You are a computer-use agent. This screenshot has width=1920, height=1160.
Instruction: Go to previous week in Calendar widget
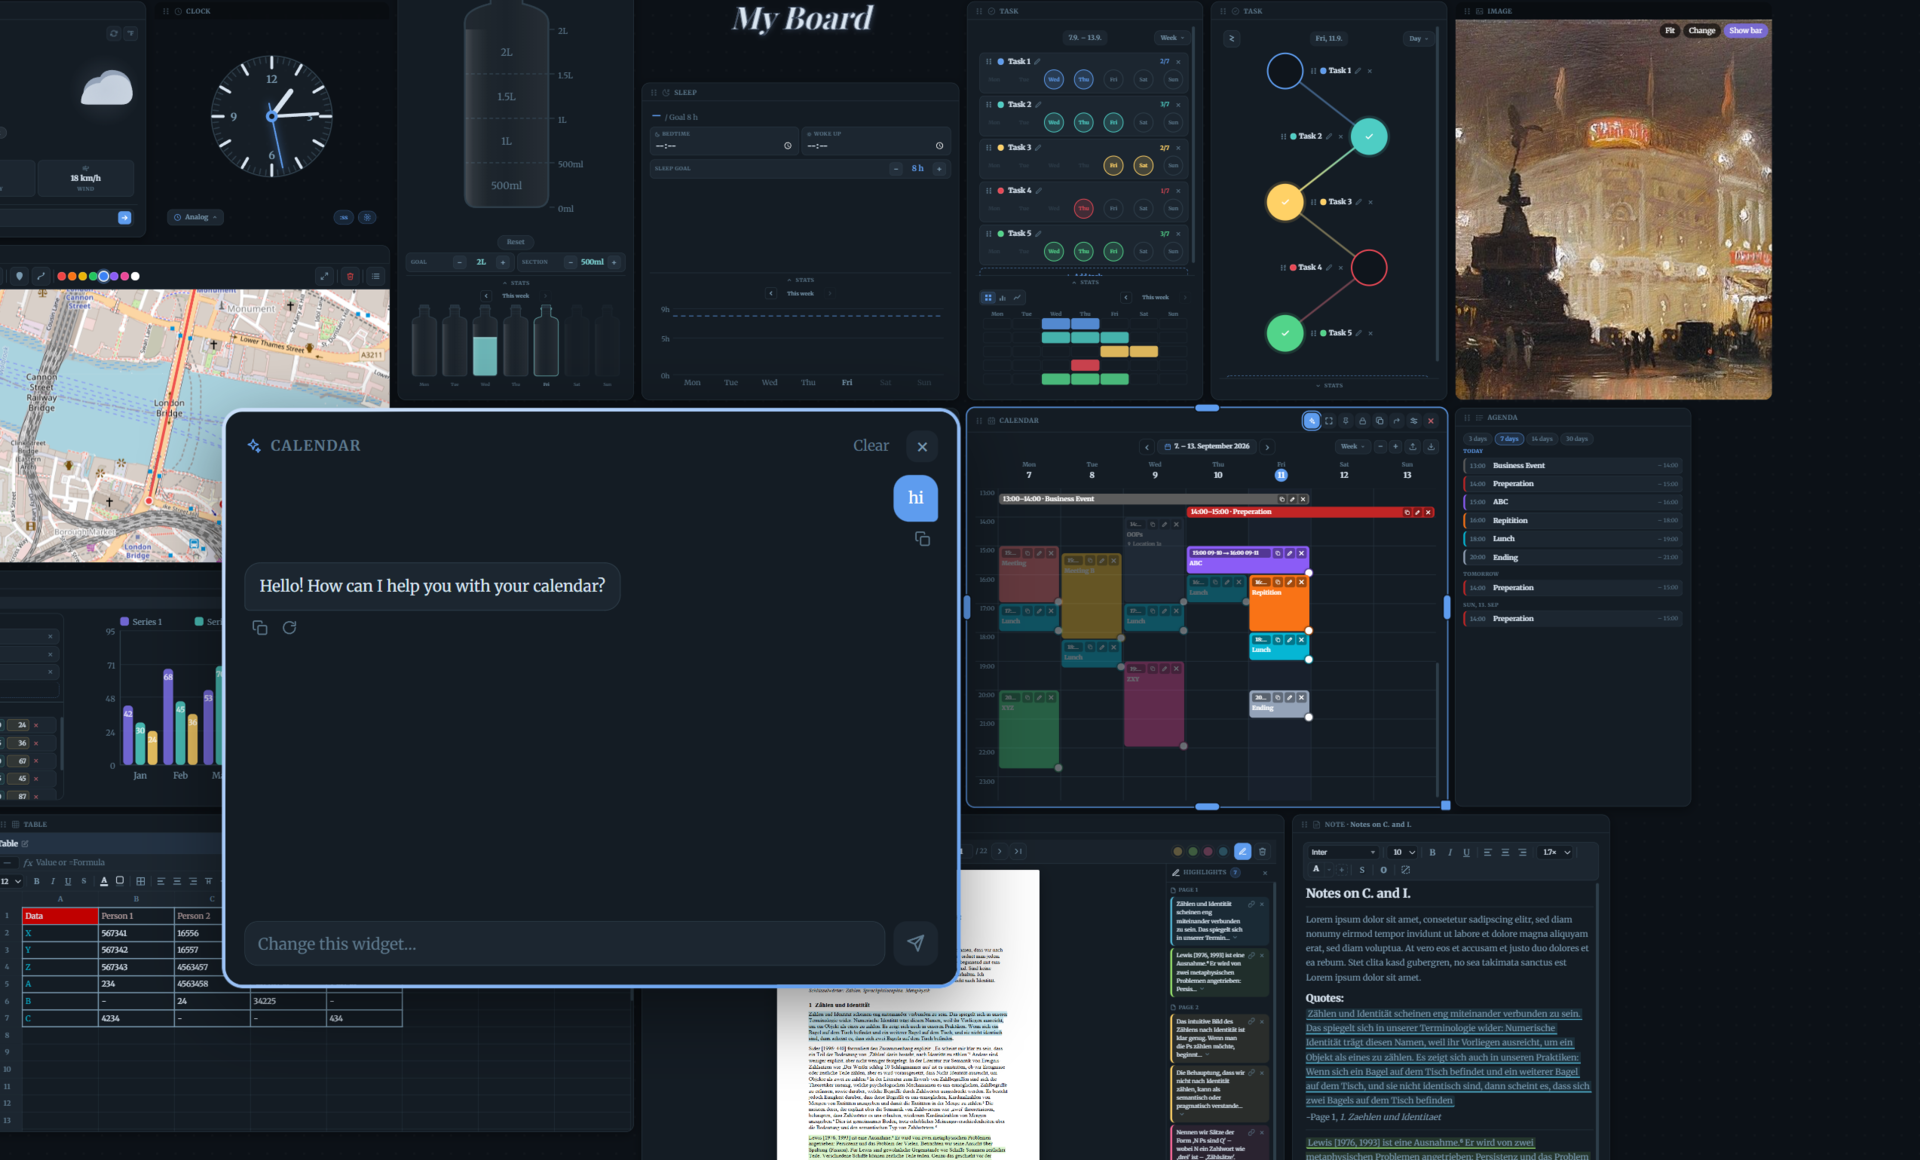[x=1147, y=447]
